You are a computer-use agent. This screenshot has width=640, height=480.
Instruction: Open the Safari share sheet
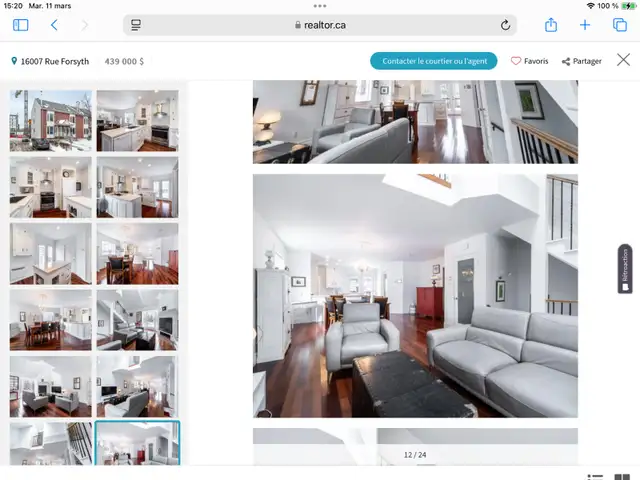point(550,25)
